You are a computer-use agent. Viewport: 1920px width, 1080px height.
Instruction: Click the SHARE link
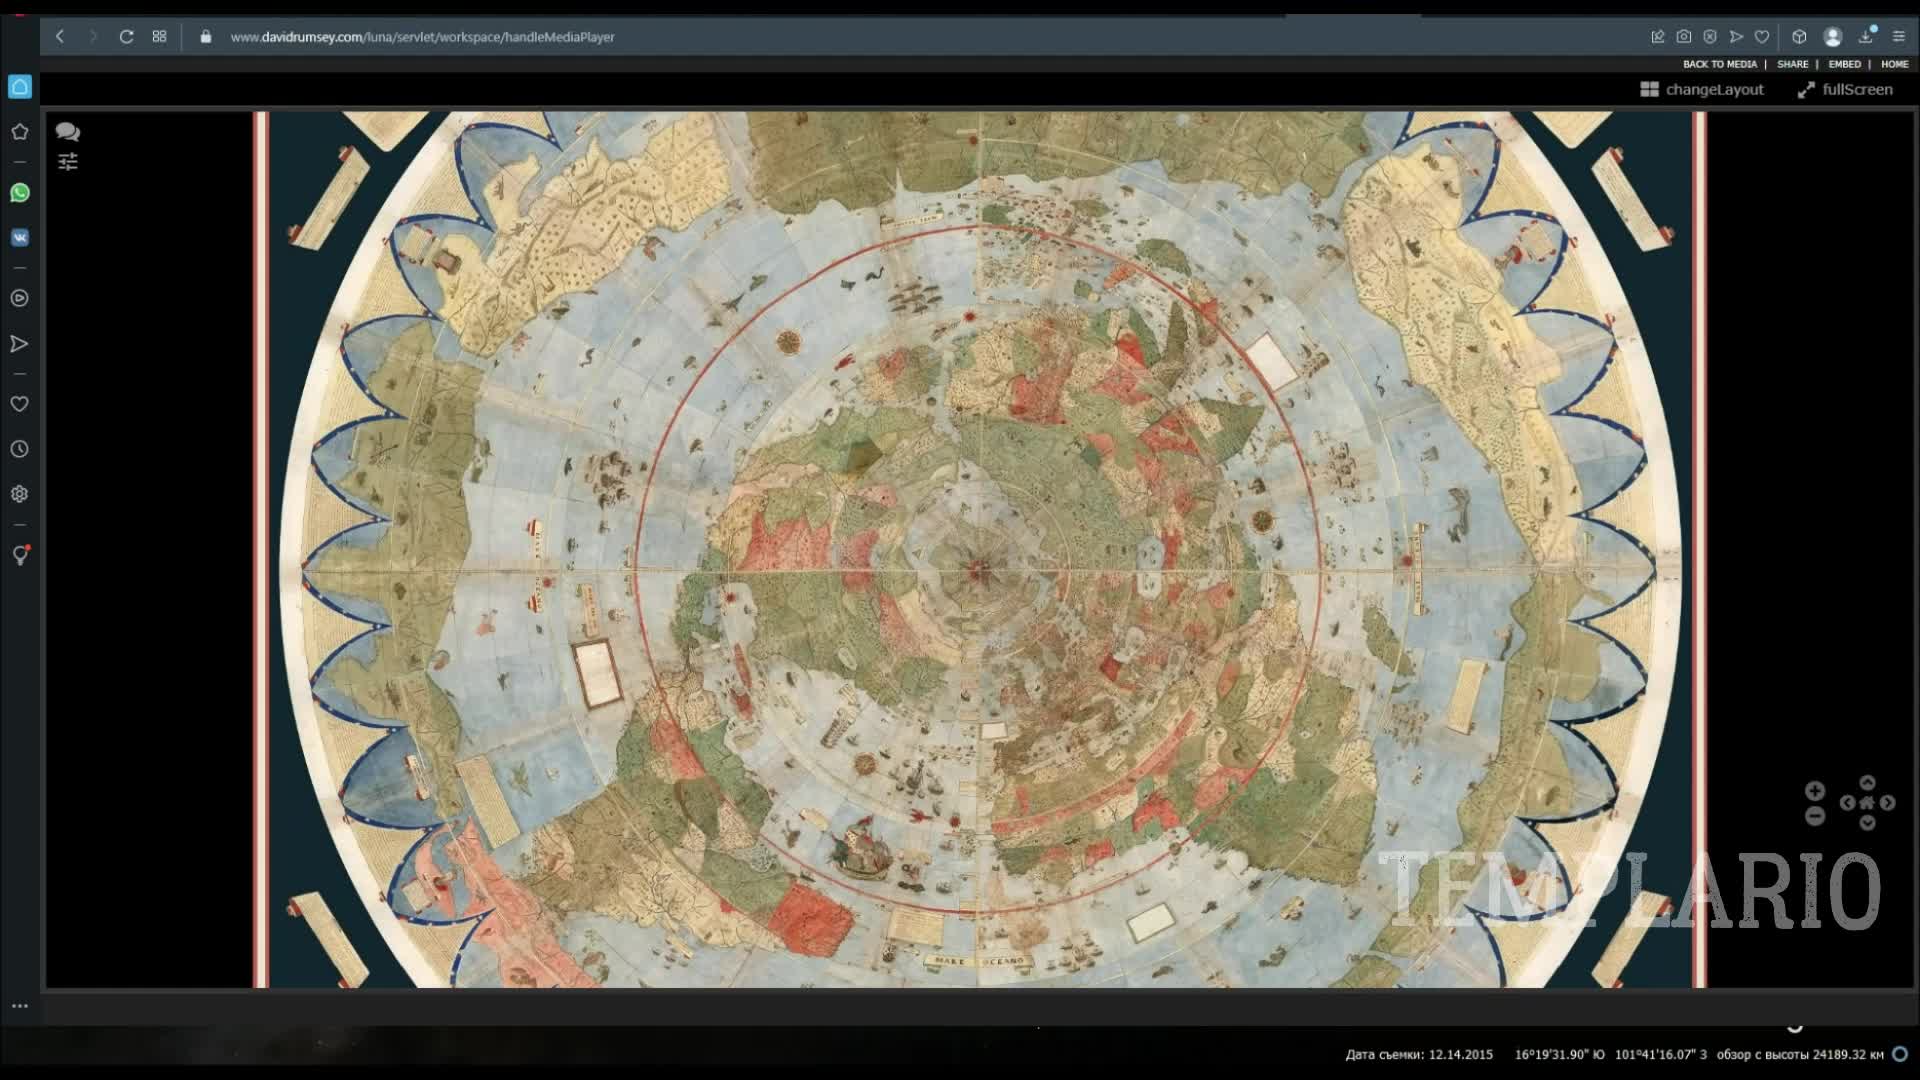(1792, 64)
